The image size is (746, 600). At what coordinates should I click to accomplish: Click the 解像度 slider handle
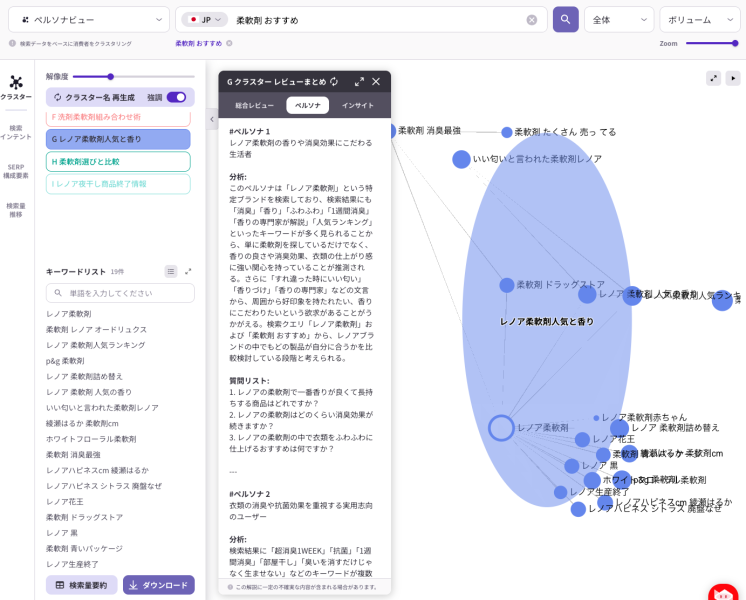click(x=110, y=76)
